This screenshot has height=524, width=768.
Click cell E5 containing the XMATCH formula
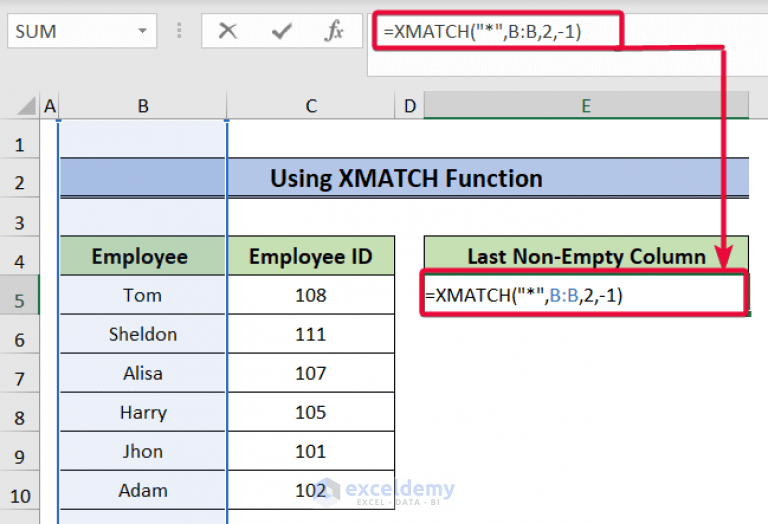(585, 295)
